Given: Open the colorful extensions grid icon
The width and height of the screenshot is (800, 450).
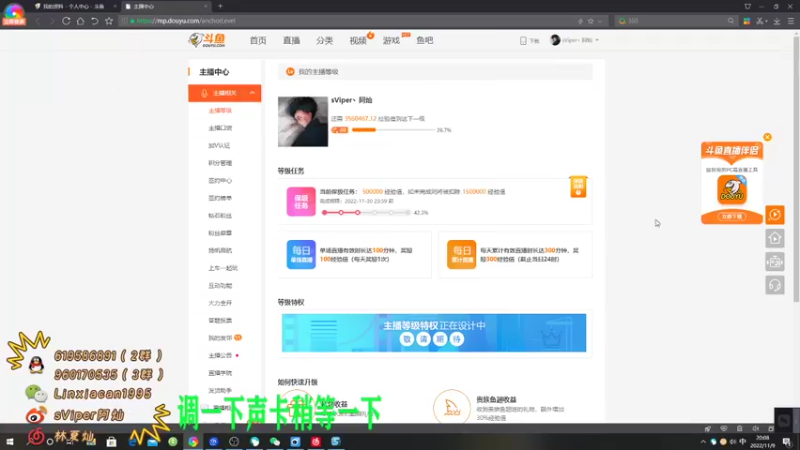Looking at the screenshot, I should pos(746,21).
